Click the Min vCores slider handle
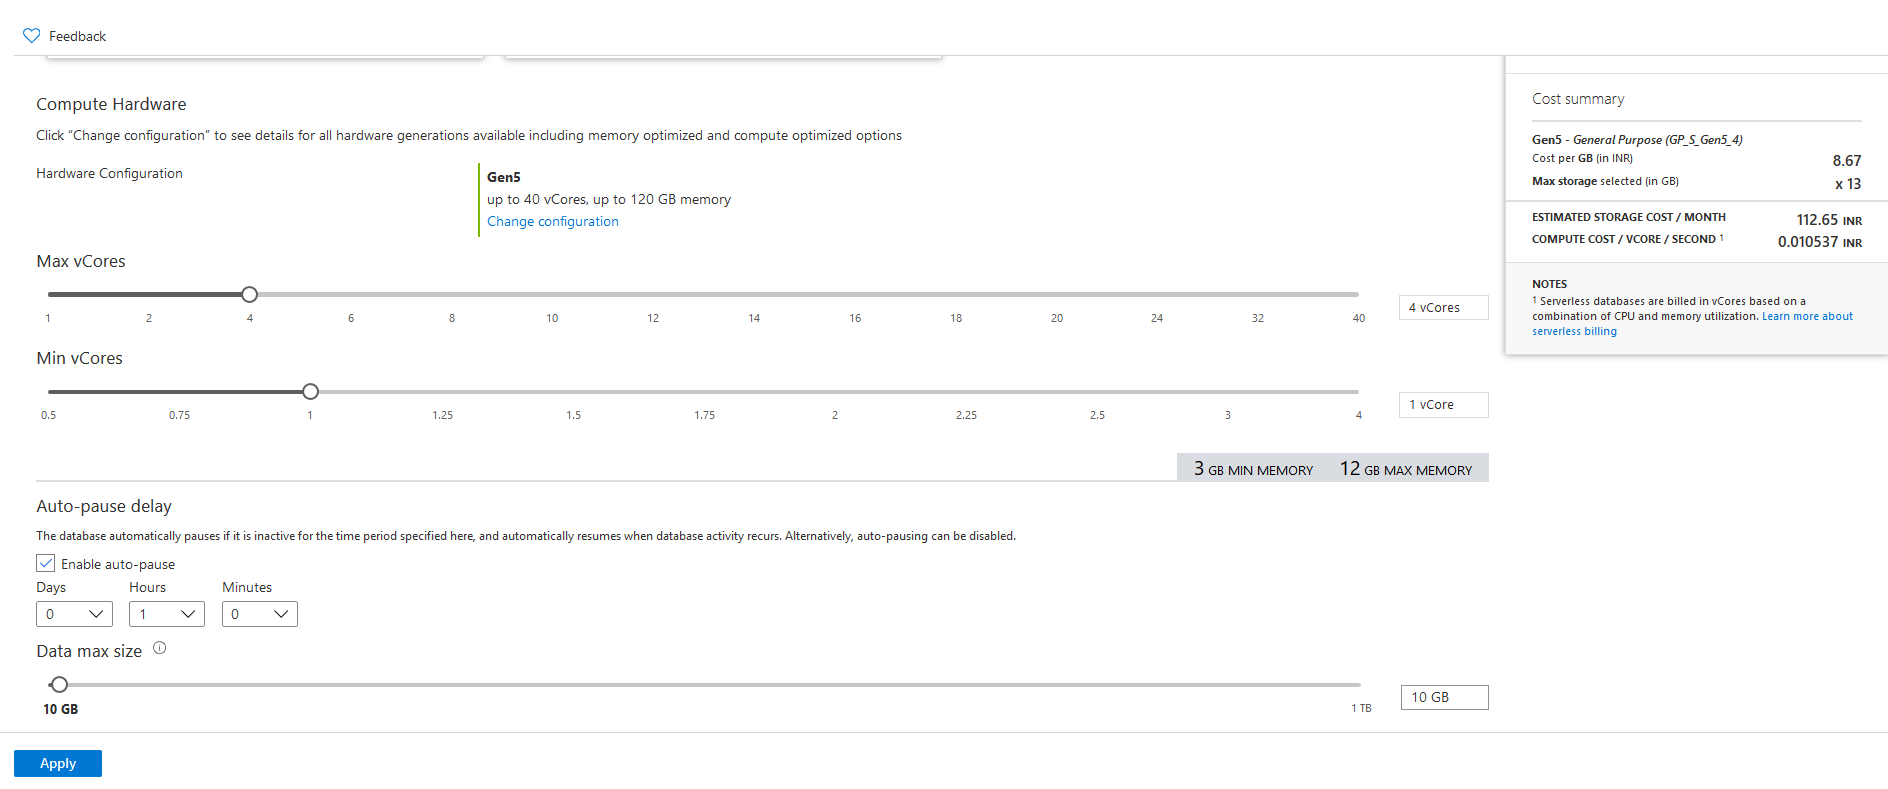 click(x=310, y=391)
